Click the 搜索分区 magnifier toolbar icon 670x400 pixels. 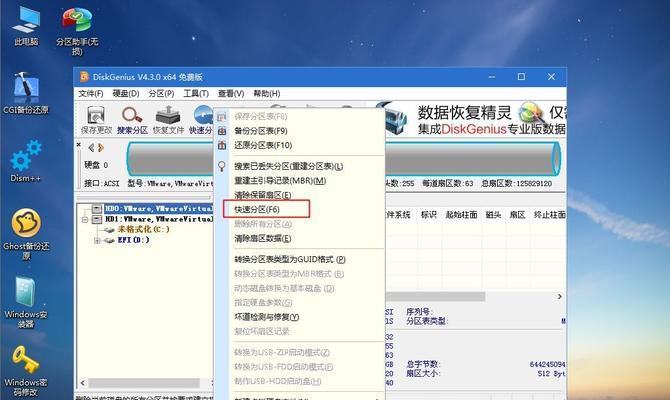[x=132, y=119]
